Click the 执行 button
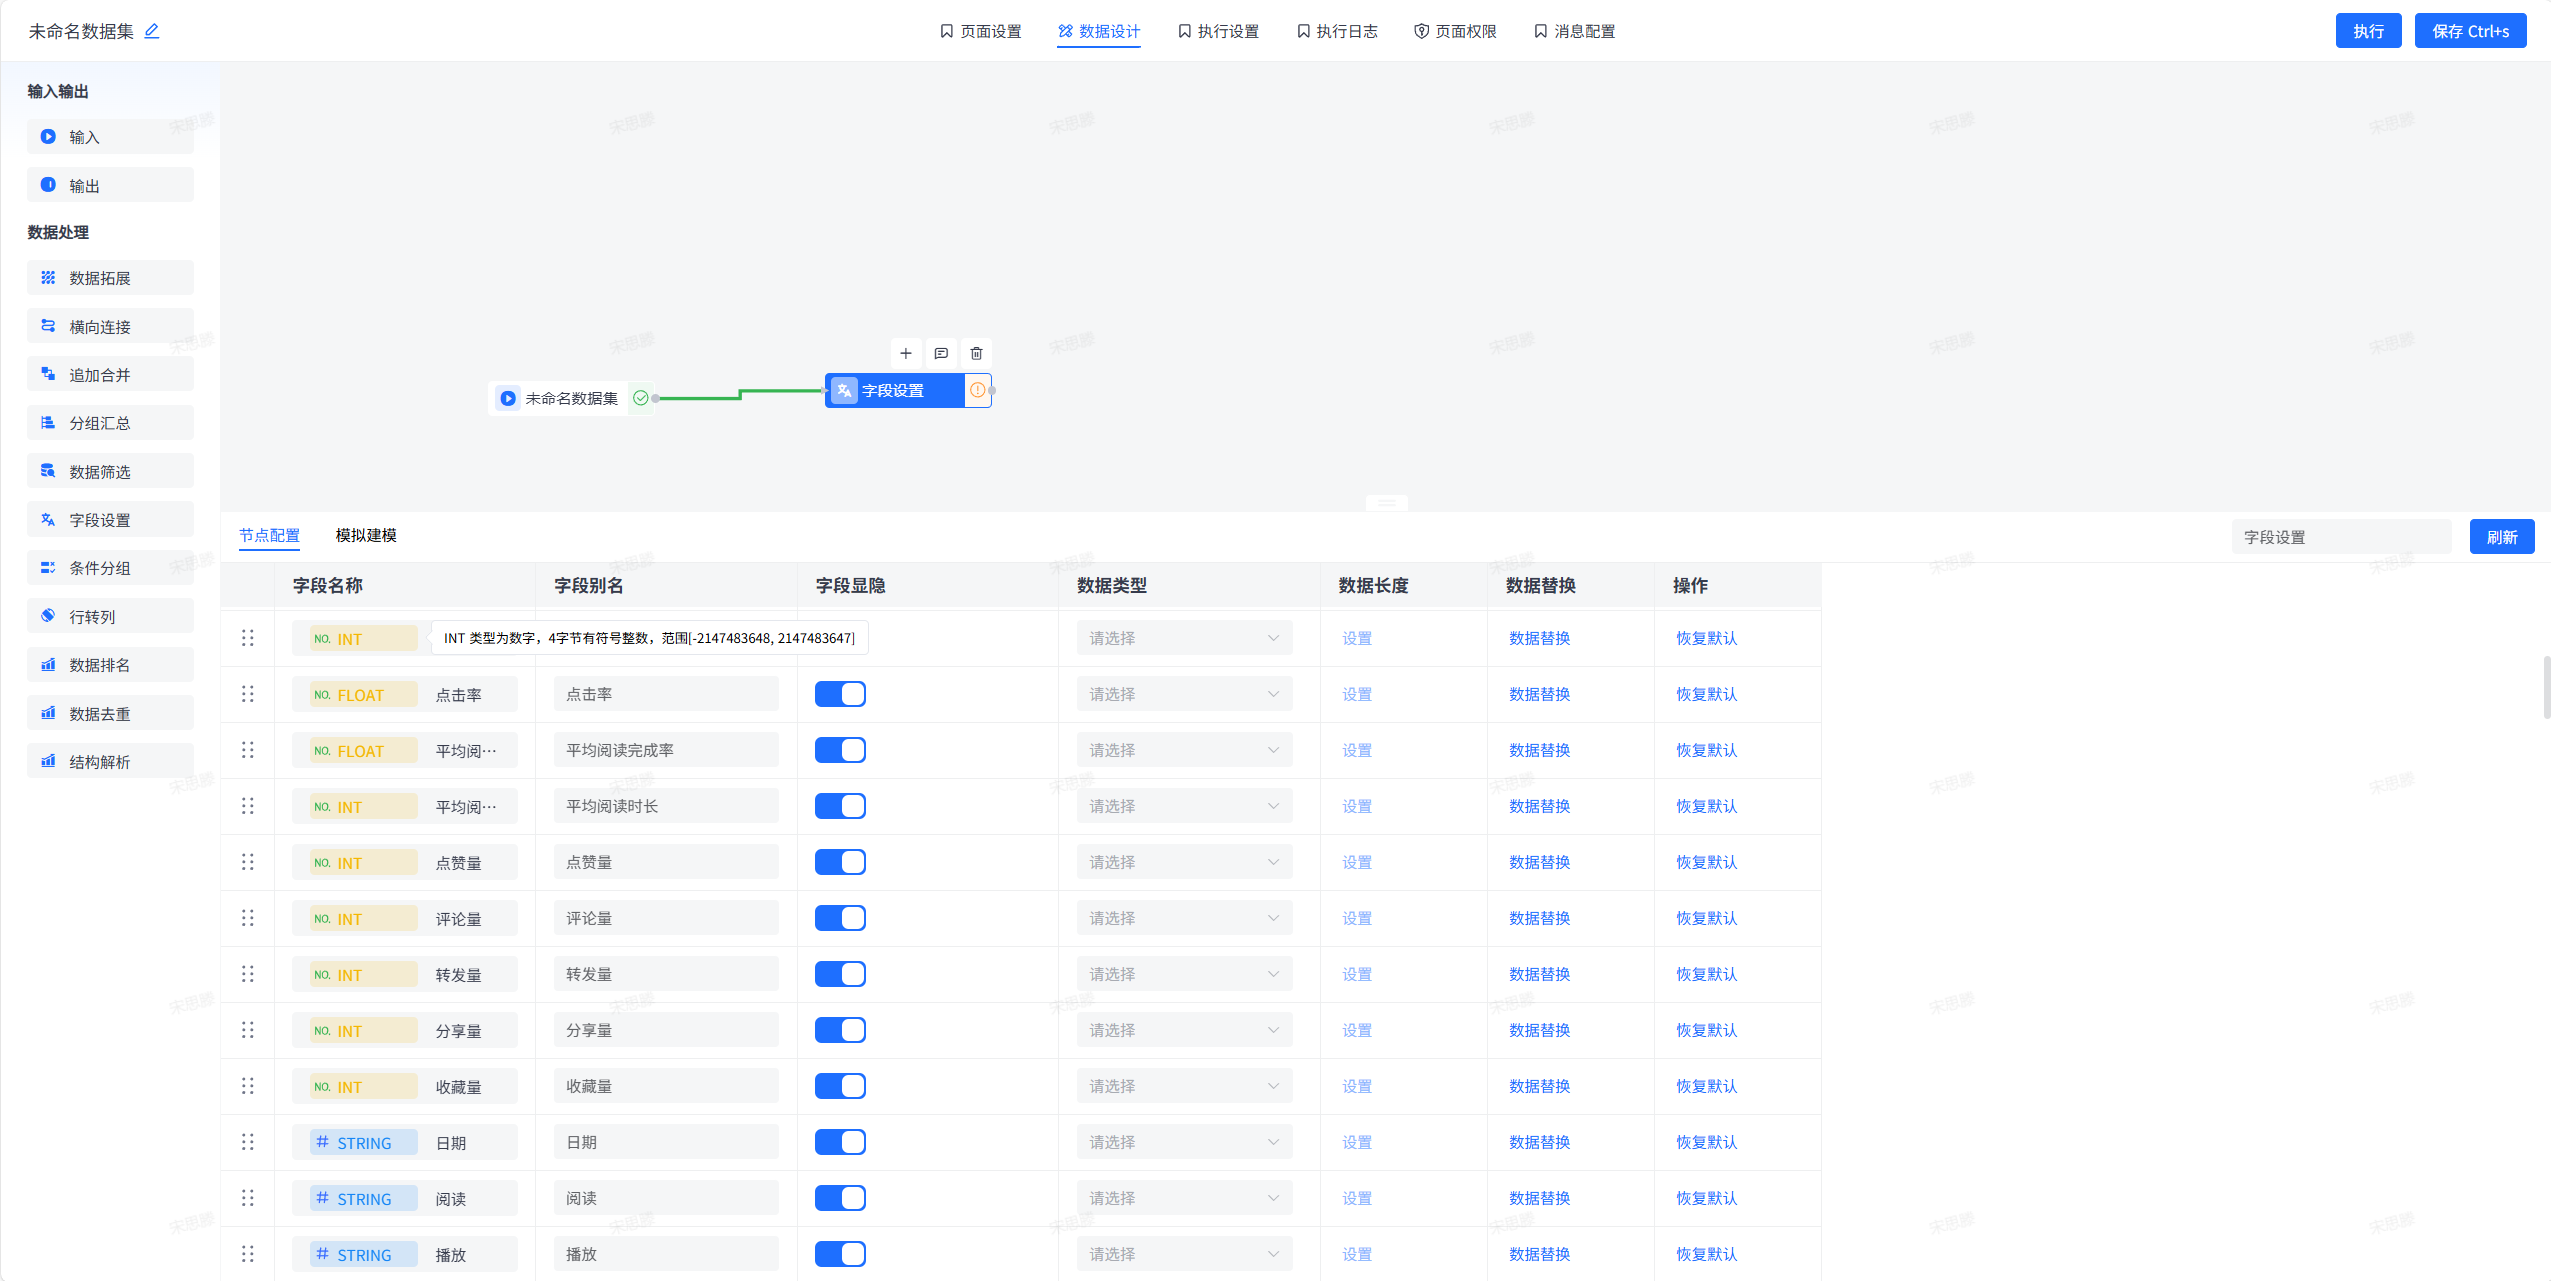 pos(2367,31)
